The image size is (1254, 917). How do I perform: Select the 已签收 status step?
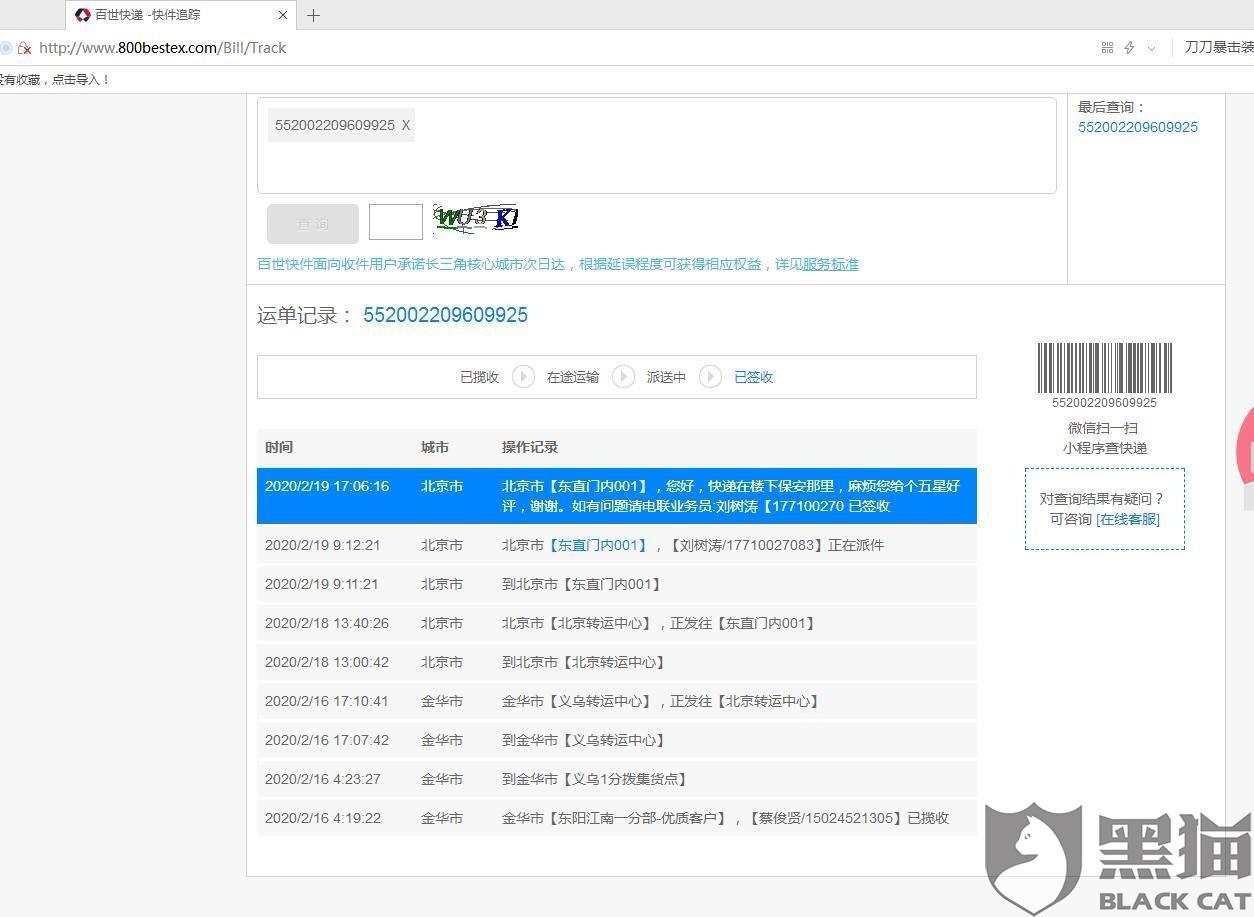point(754,377)
